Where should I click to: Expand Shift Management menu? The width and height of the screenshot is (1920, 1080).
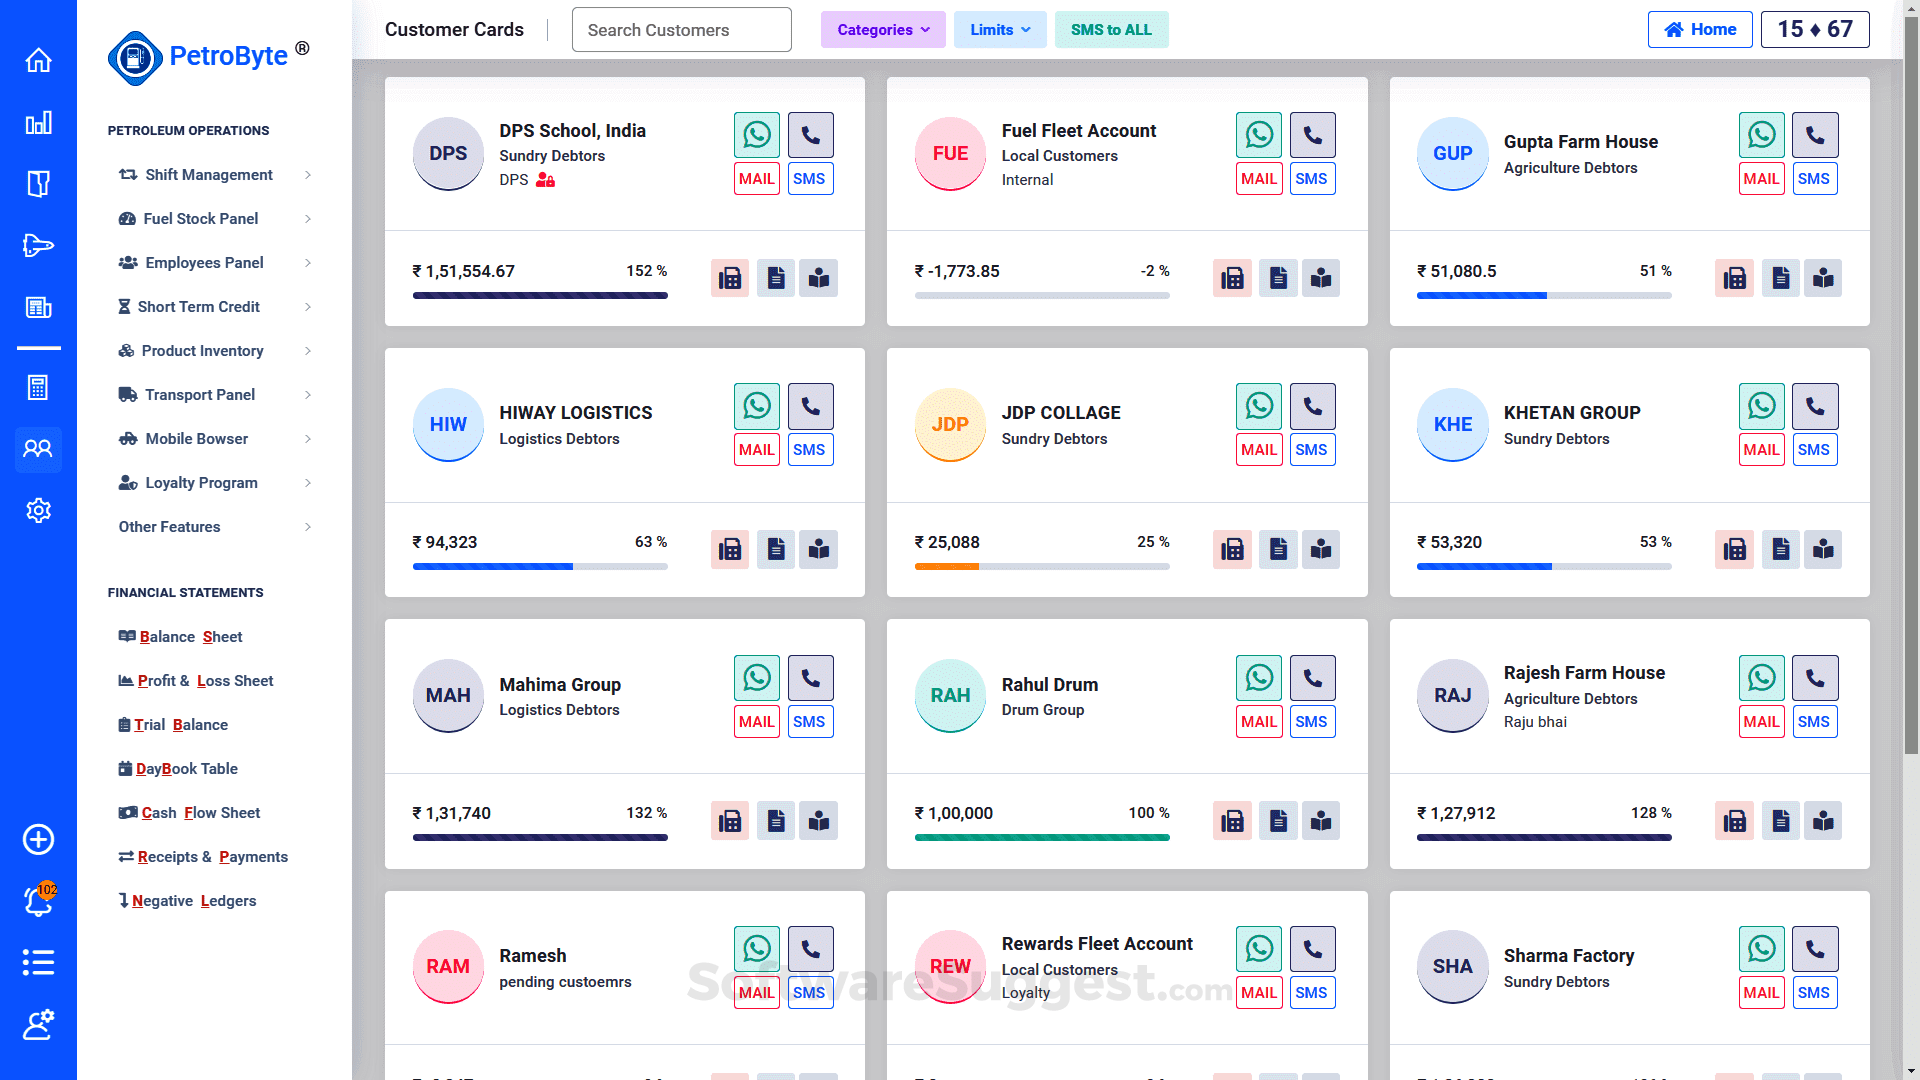click(x=209, y=175)
